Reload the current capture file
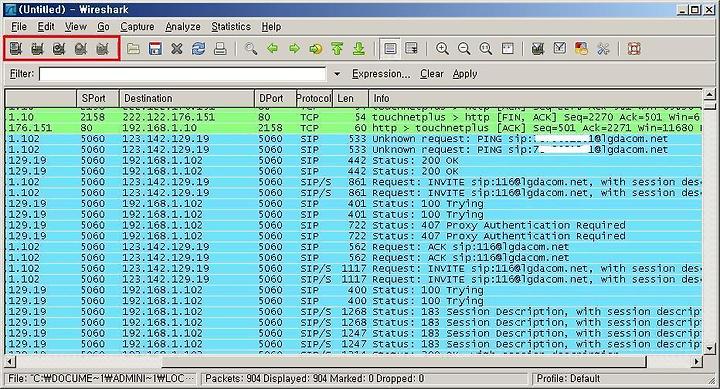 [x=198, y=48]
